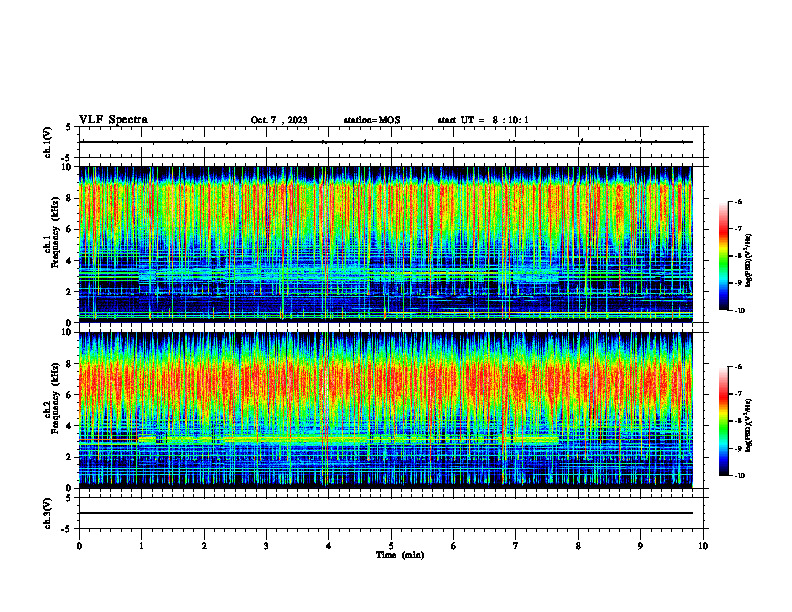792x612 pixels.
Task: Click the "ch.1(V)" axis label
Action: (47, 142)
